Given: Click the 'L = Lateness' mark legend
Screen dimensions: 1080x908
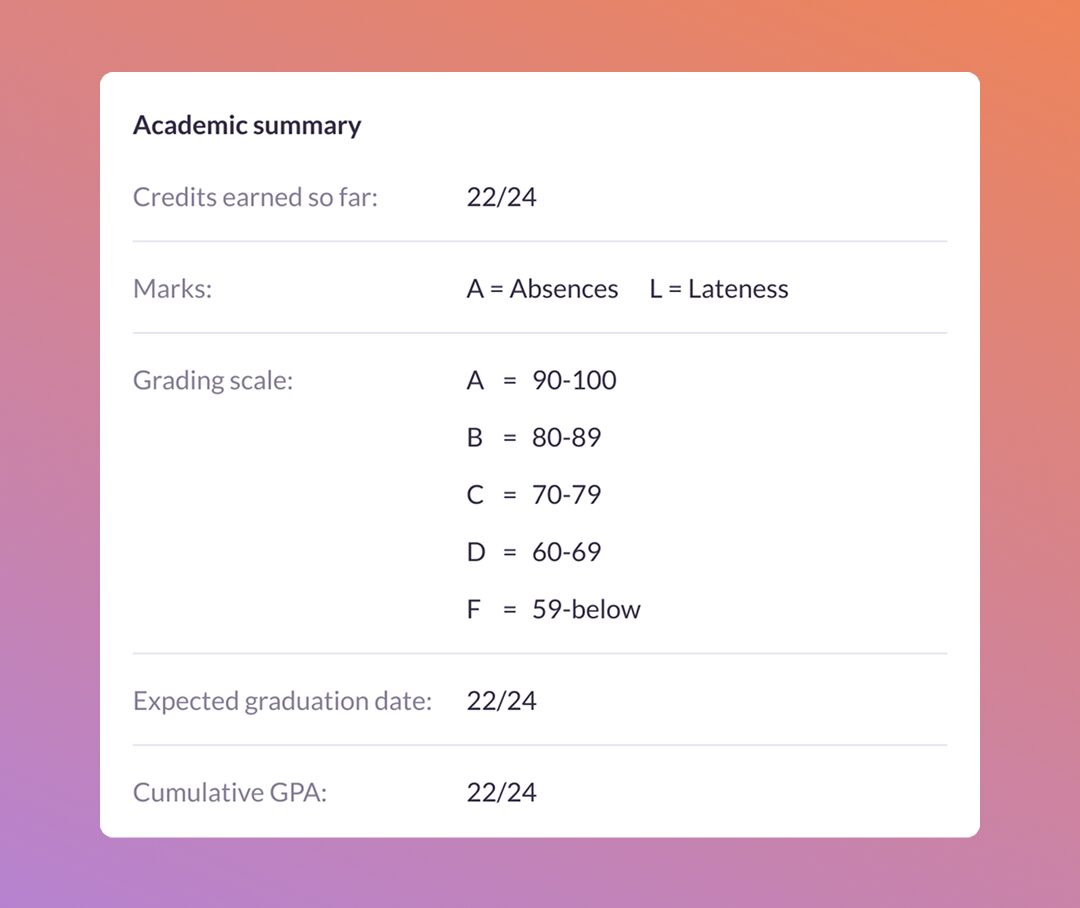Looking at the screenshot, I should point(718,289).
